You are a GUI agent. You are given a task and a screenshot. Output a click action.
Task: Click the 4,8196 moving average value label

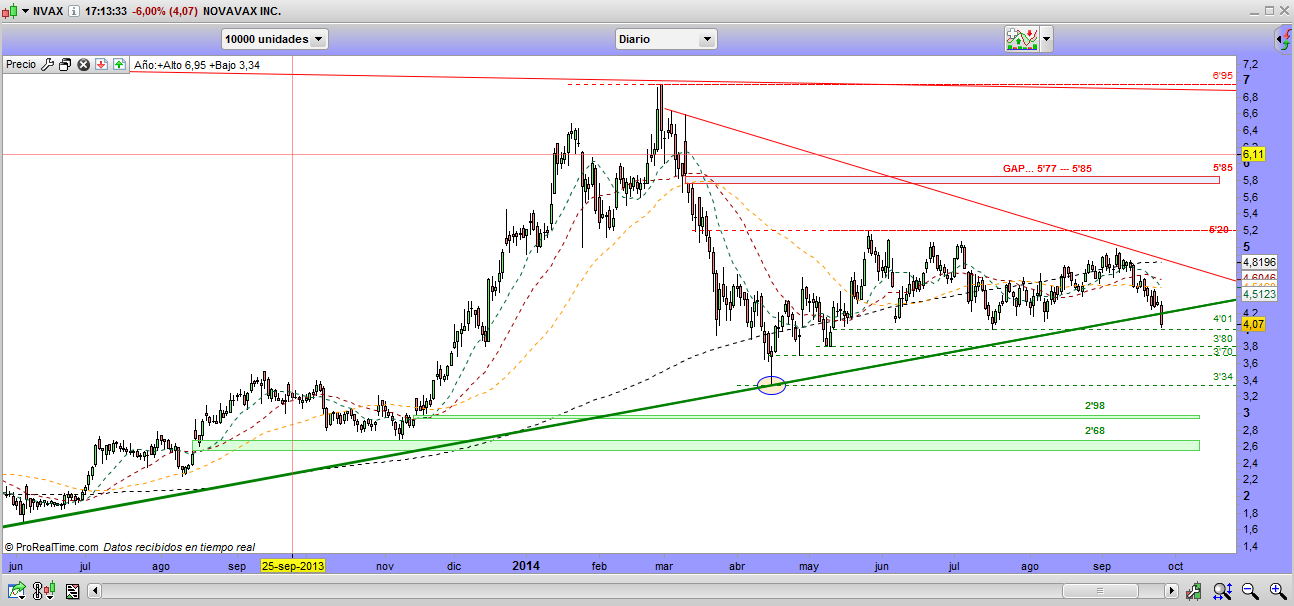coord(1258,262)
